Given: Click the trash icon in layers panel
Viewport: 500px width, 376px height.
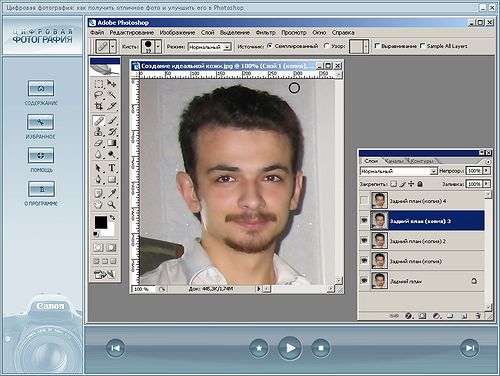Looking at the screenshot, I should (478, 315).
